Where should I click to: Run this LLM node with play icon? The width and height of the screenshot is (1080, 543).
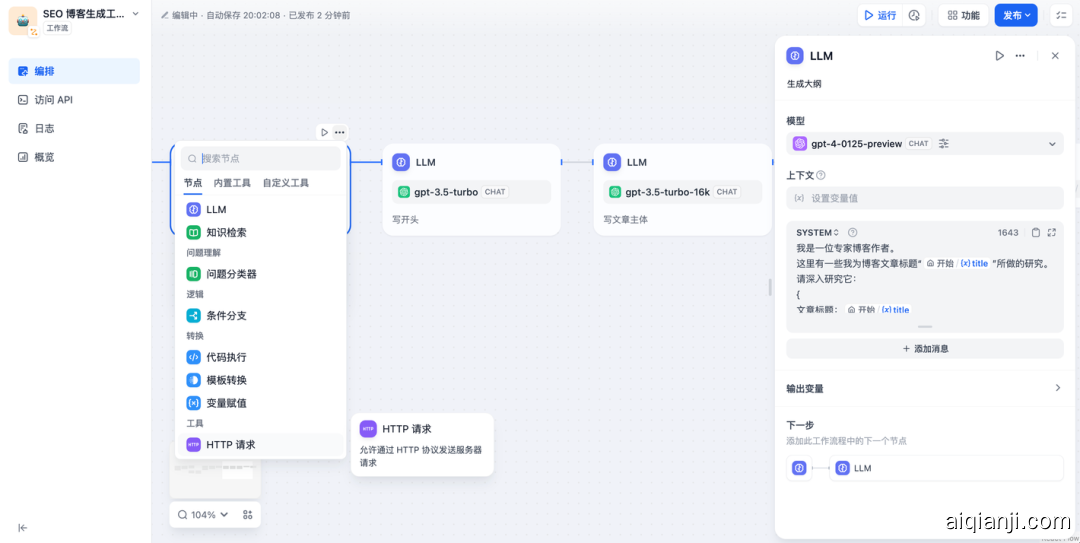coord(999,56)
